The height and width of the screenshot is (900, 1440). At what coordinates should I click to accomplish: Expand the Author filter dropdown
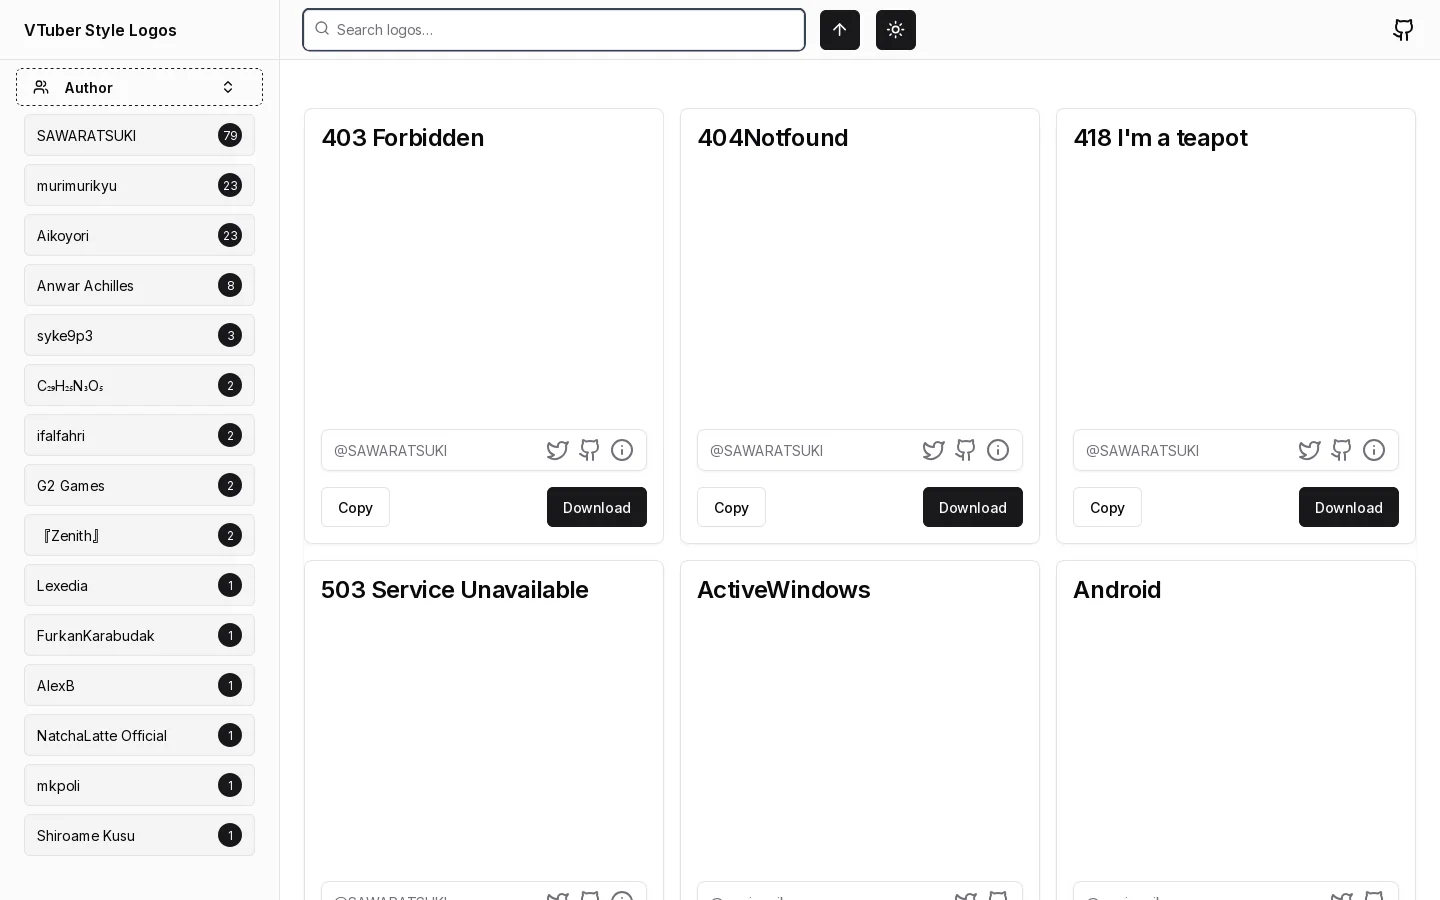point(139,87)
